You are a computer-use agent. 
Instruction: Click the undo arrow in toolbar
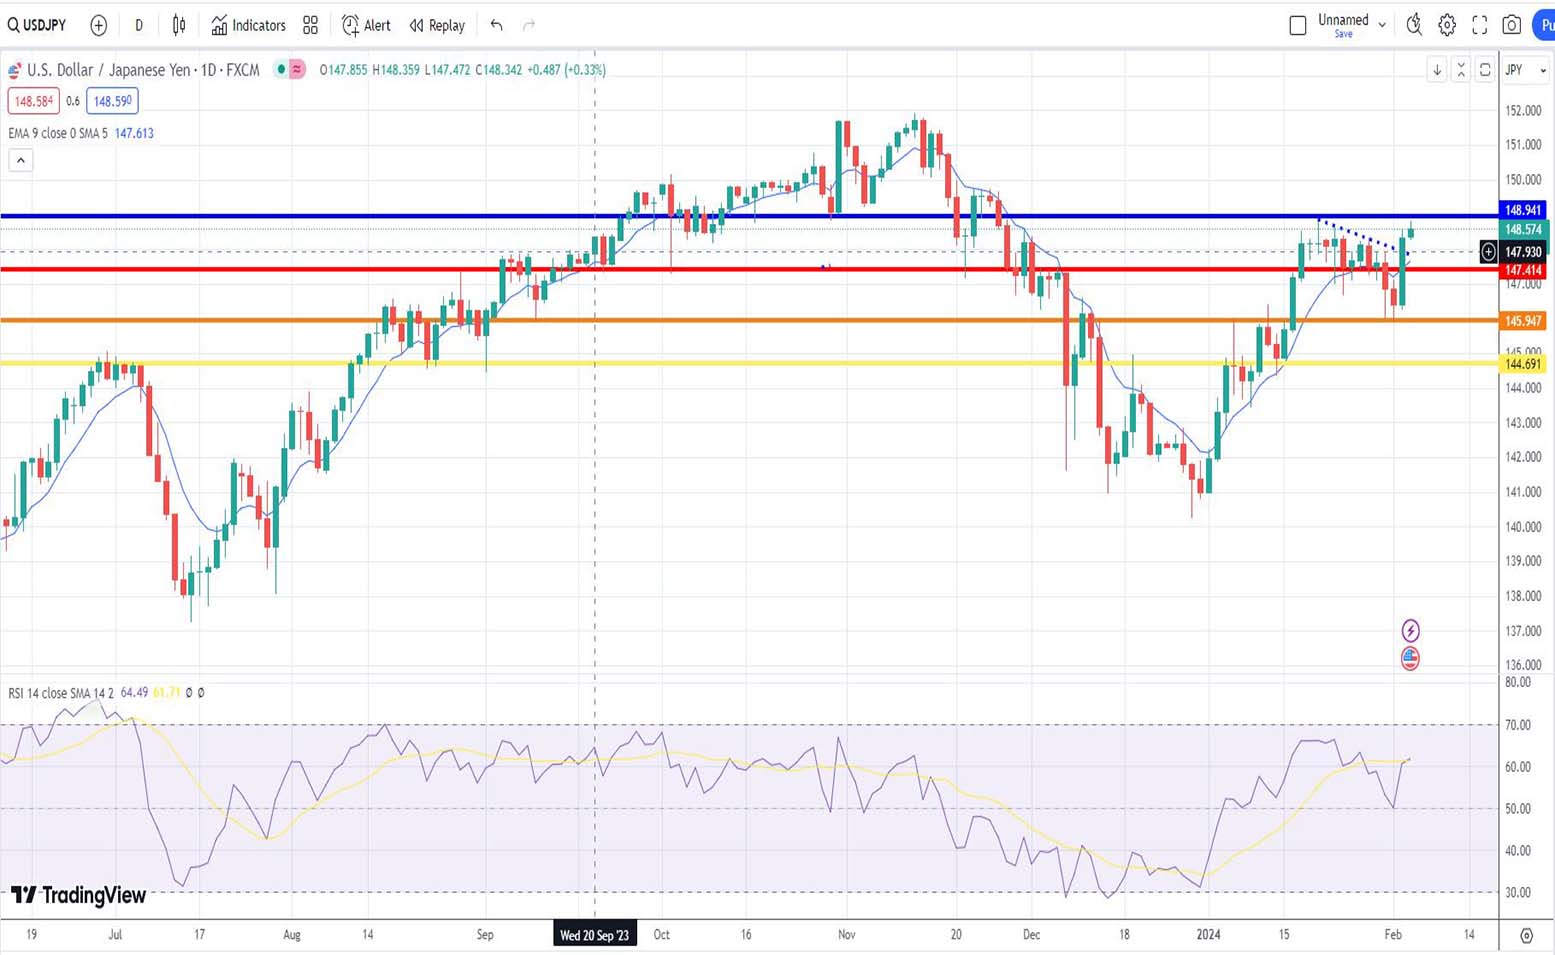pyautogui.click(x=496, y=25)
